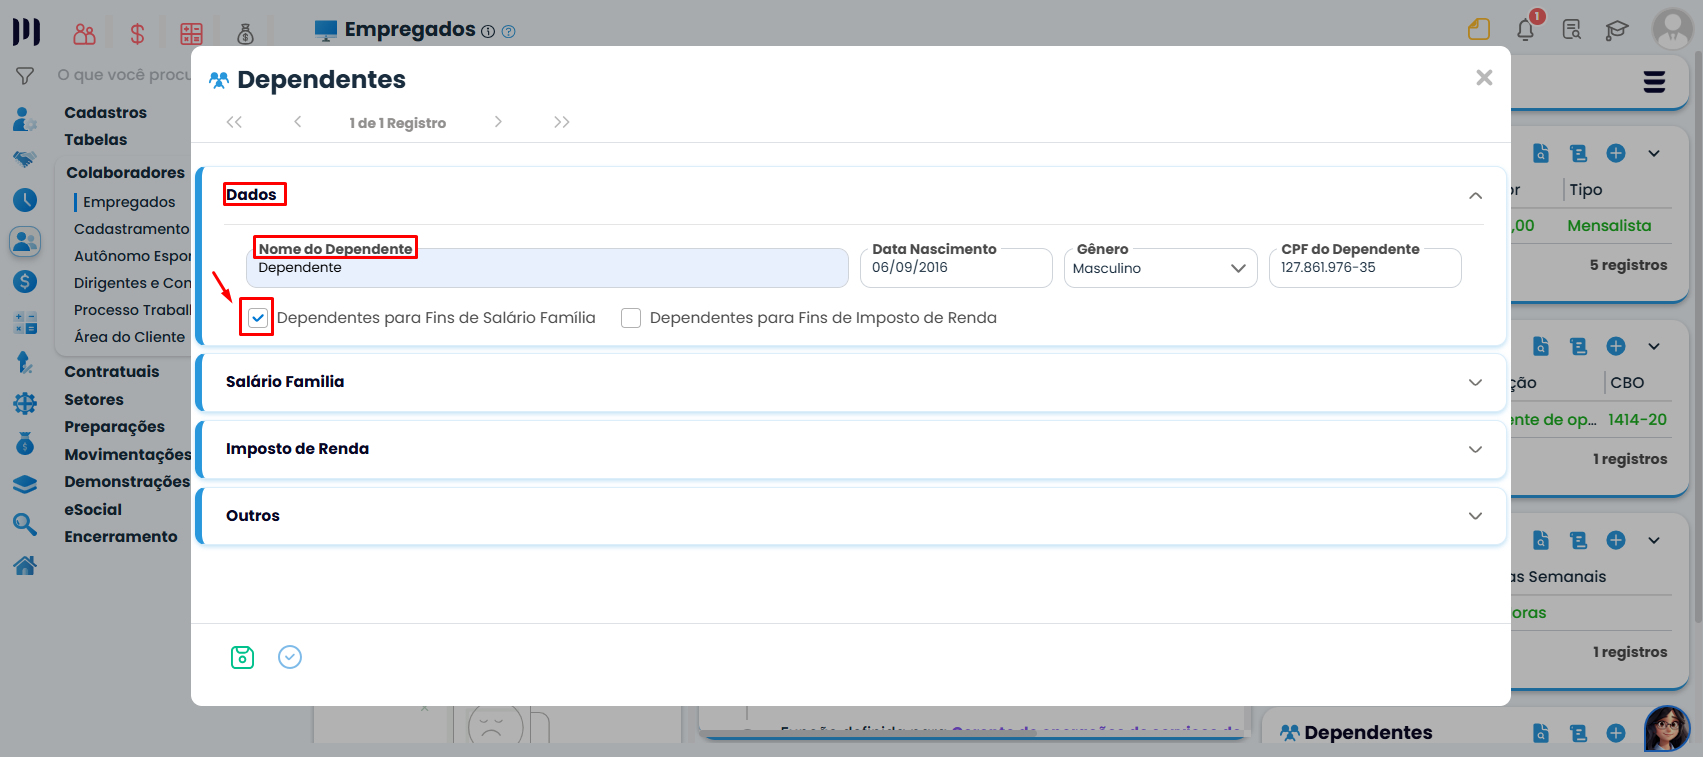Click the dollar sign icon in top toolbar
1703x757 pixels.
click(x=137, y=34)
